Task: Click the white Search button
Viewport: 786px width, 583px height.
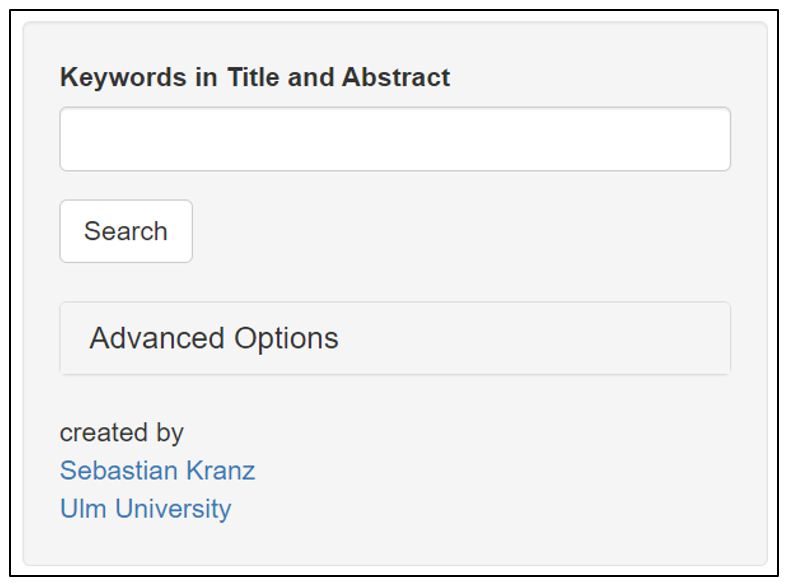Action: point(126,231)
